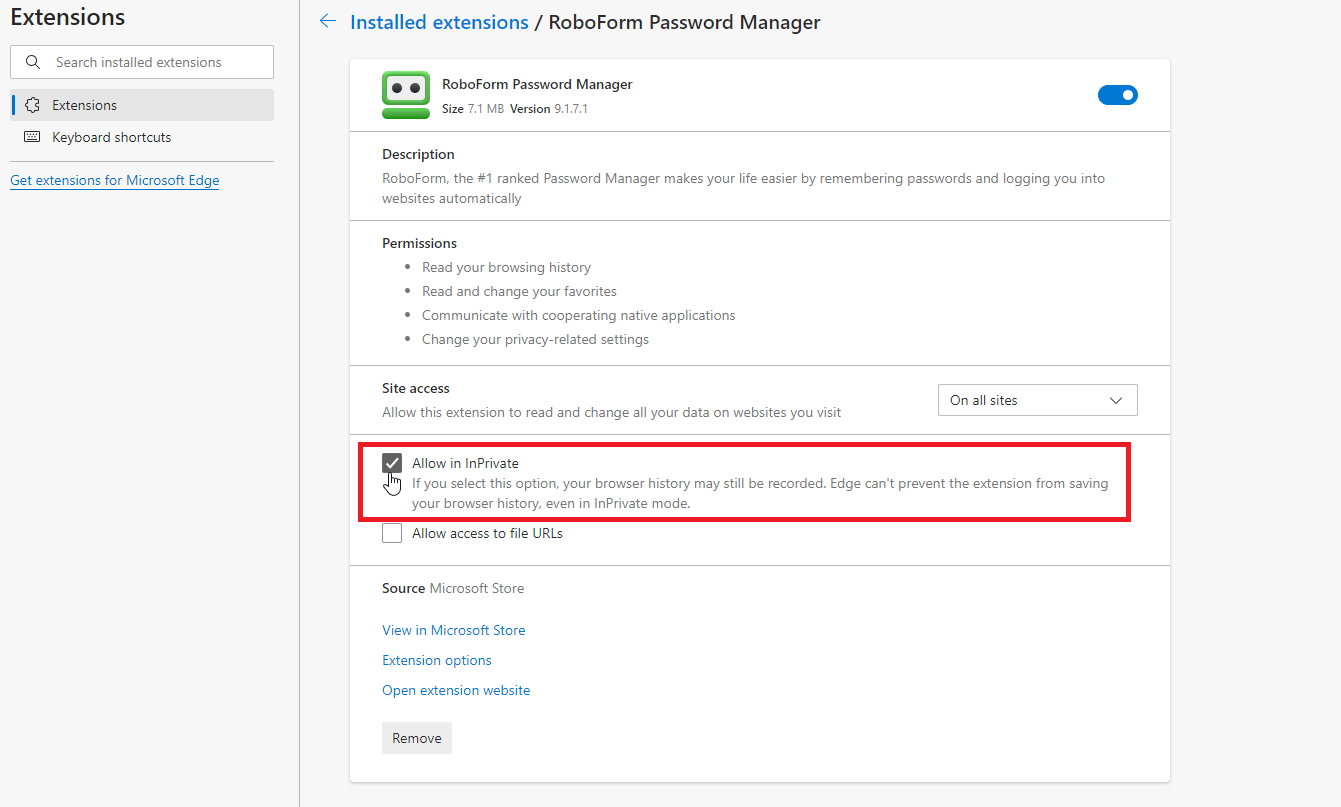Viewport: 1341px width, 807px height.
Task: Click Change your privacy-related settings permission
Action: [x=535, y=339]
